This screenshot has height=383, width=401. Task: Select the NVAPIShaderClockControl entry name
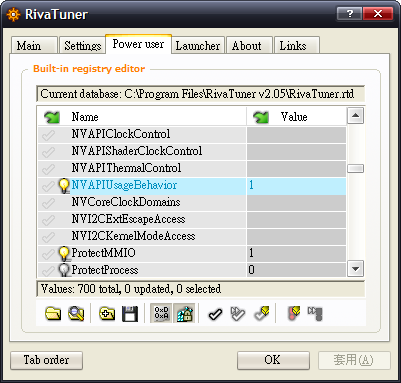coord(137,151)
